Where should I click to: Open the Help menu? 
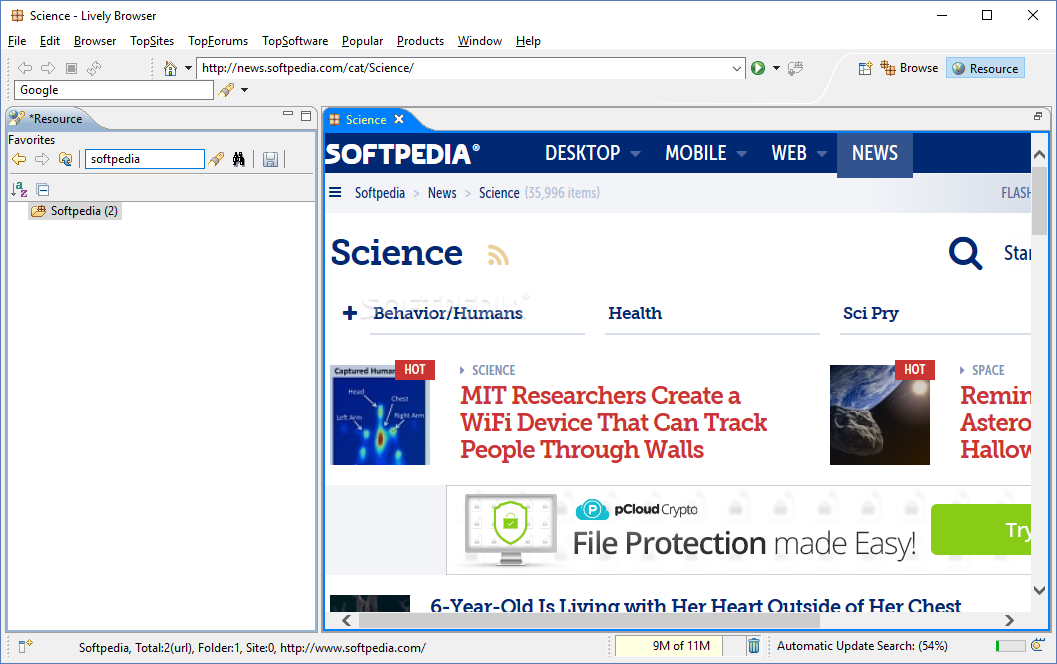click(x=528, y=41)
